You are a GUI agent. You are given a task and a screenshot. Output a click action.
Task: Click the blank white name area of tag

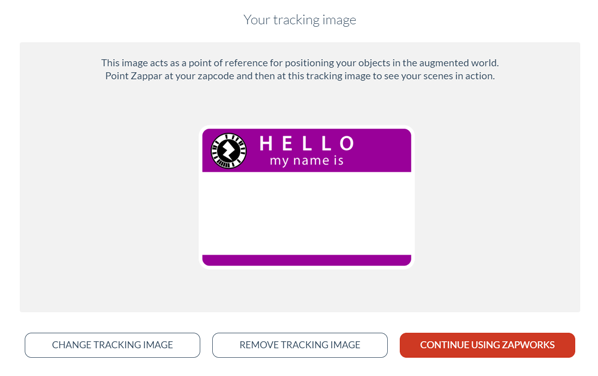click(307, 213)
